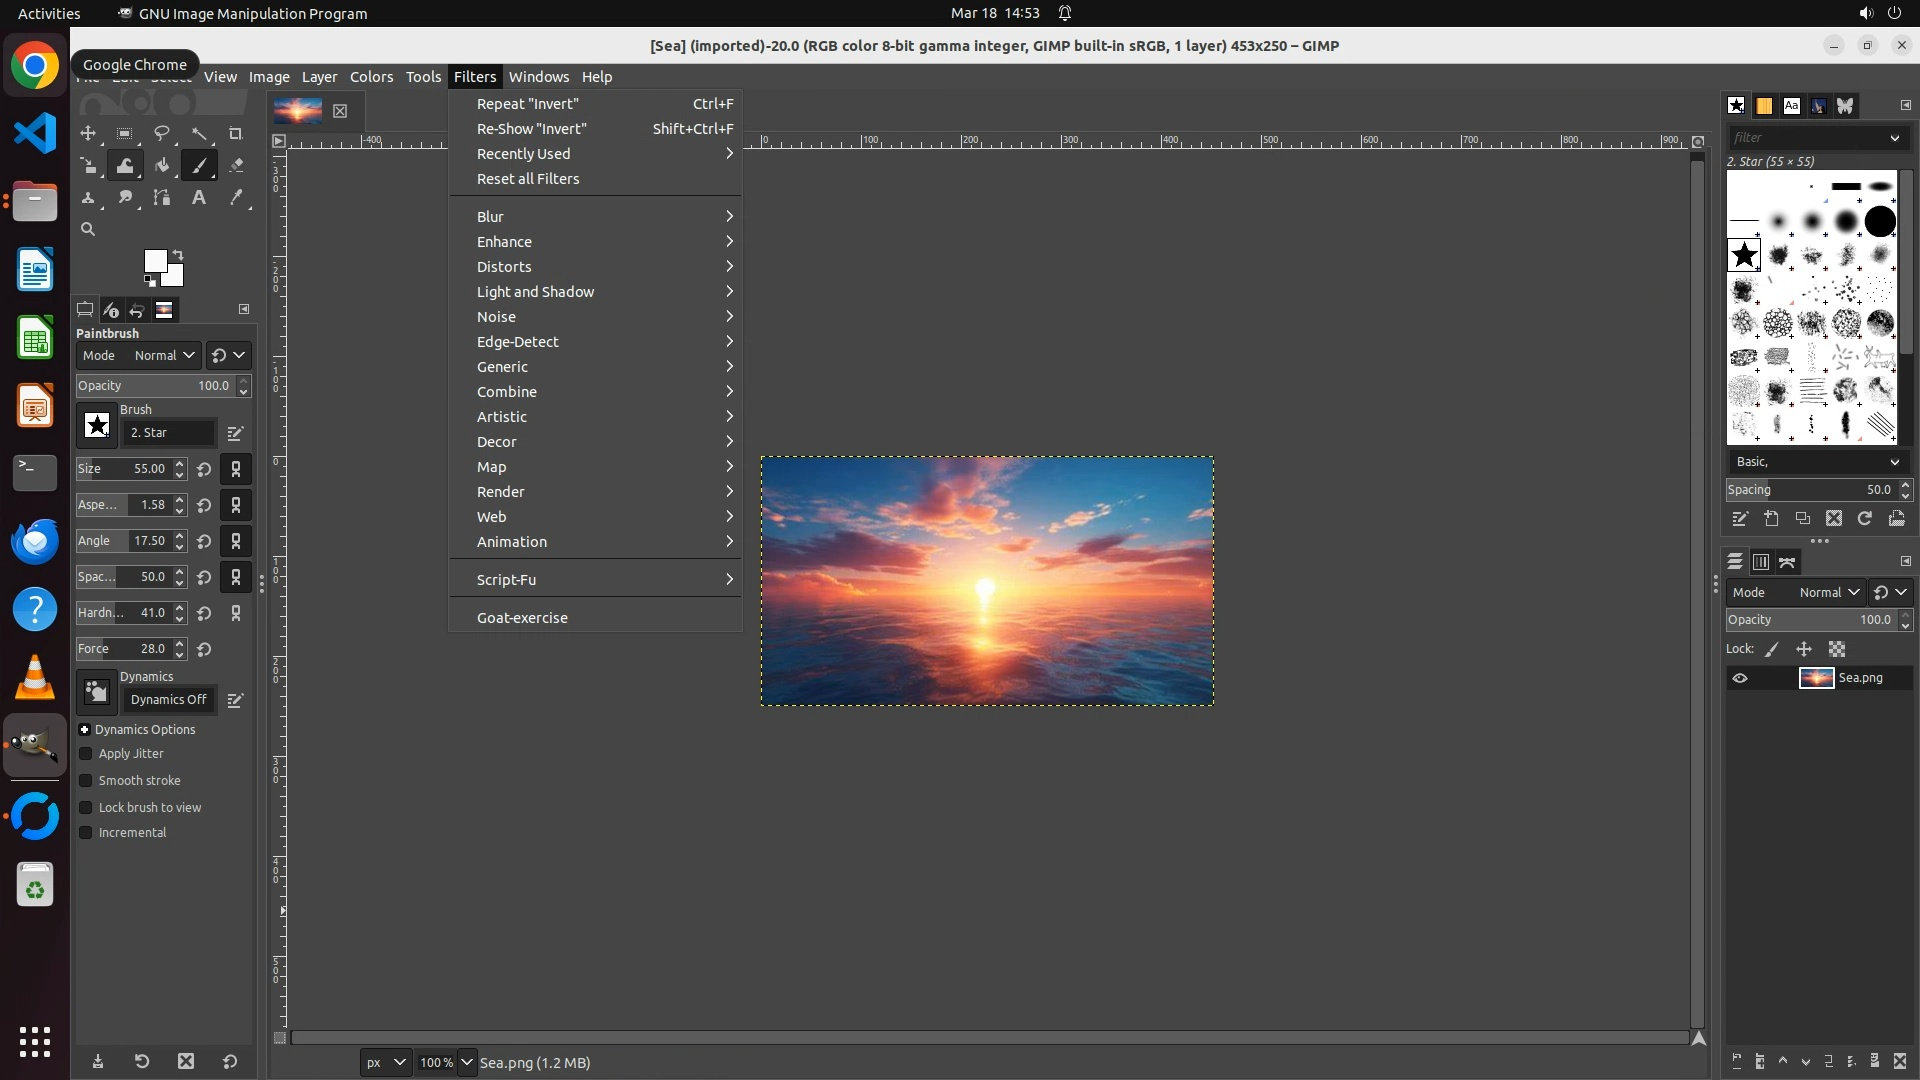Image resolution: width=1920 pixels, height=1080 pixels.
Task: Click Reset all Filters entry
Action: pos(528,179)
